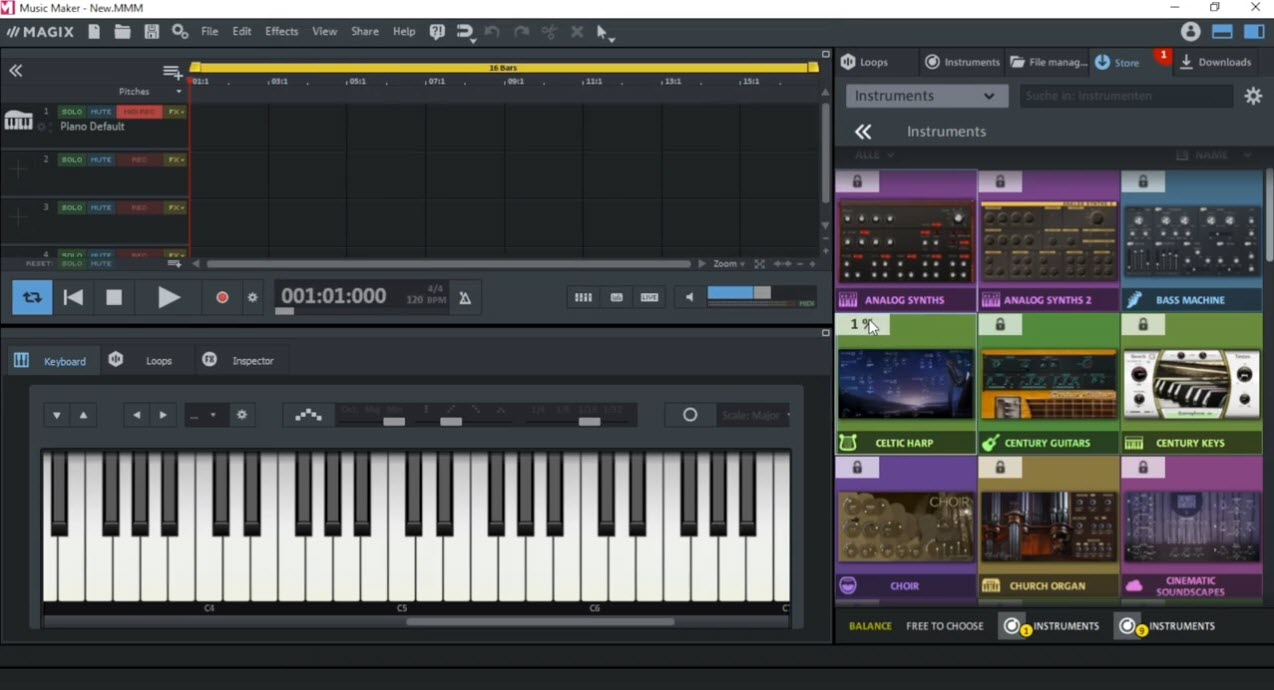Open the browser settings gear icon
The width and height of the screenshot is (1274, 690).
pos(1253,96)
